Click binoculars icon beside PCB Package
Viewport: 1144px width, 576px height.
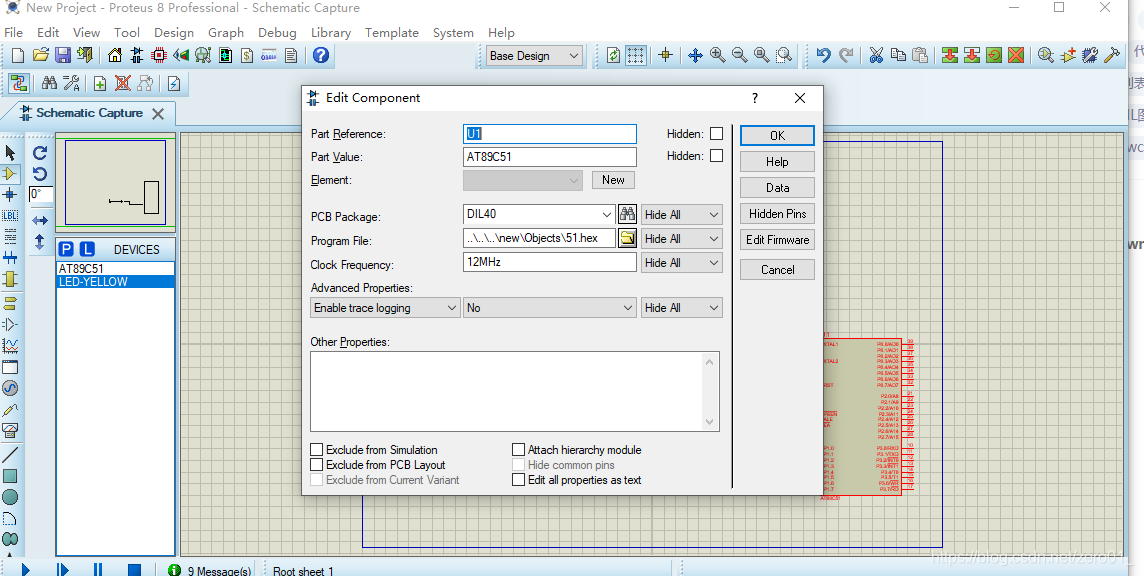click(627, 215)
